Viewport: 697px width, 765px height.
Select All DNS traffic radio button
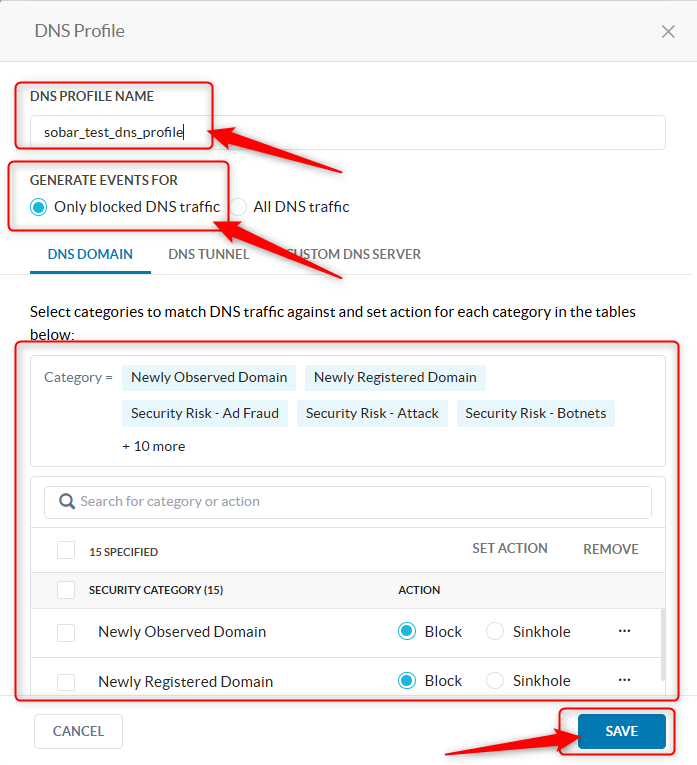[238, 207]
